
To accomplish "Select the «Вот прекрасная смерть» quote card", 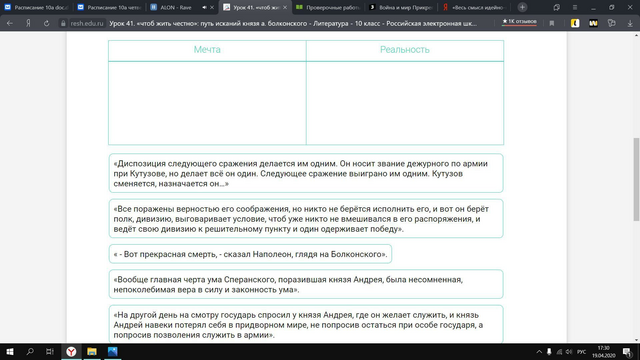I will 250,254.
